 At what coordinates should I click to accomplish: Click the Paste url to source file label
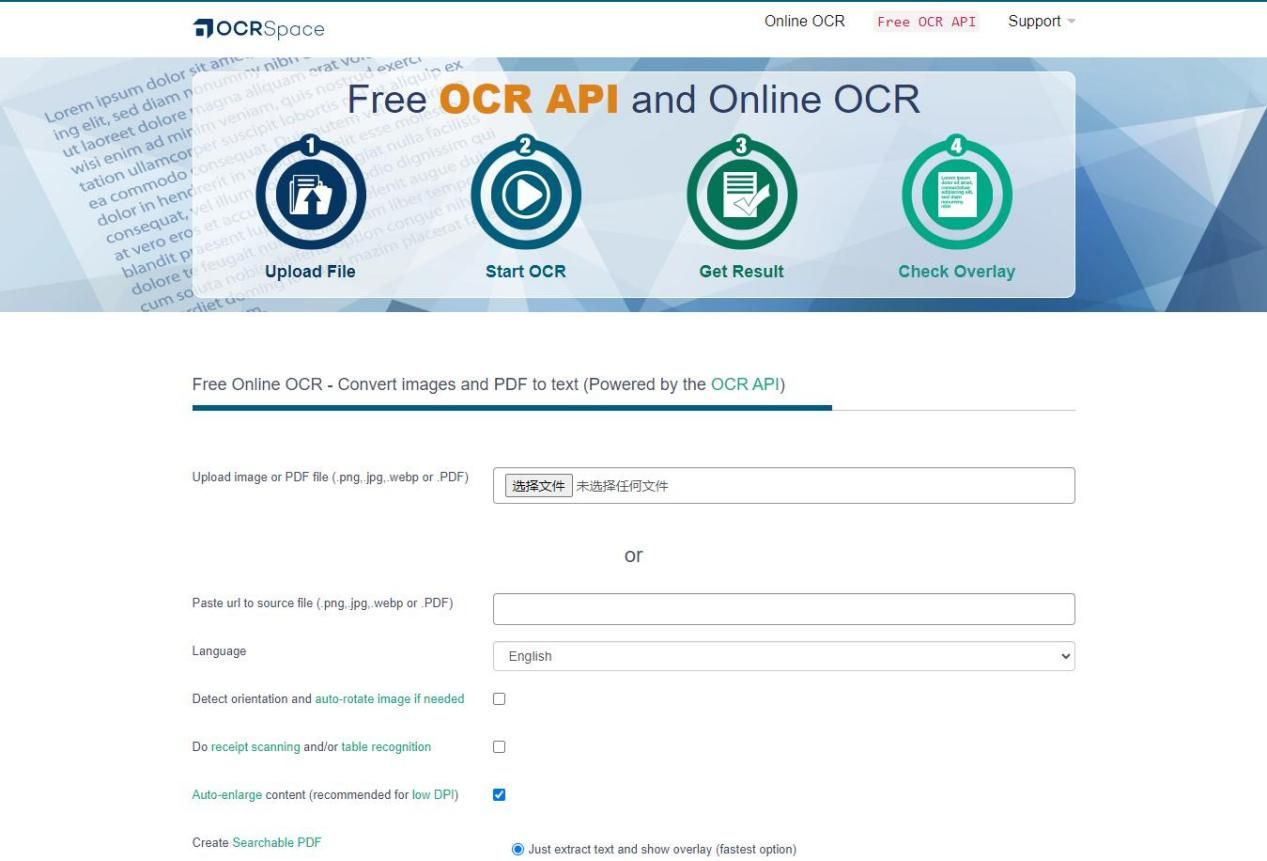coord(323,603)
